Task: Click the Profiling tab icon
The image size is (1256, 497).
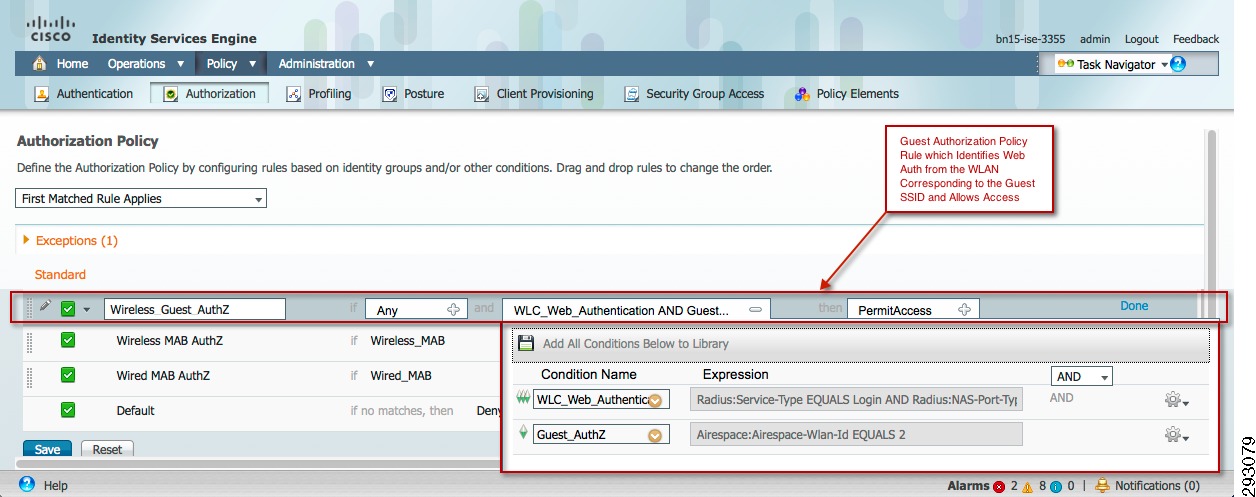Action: [293, 94]
